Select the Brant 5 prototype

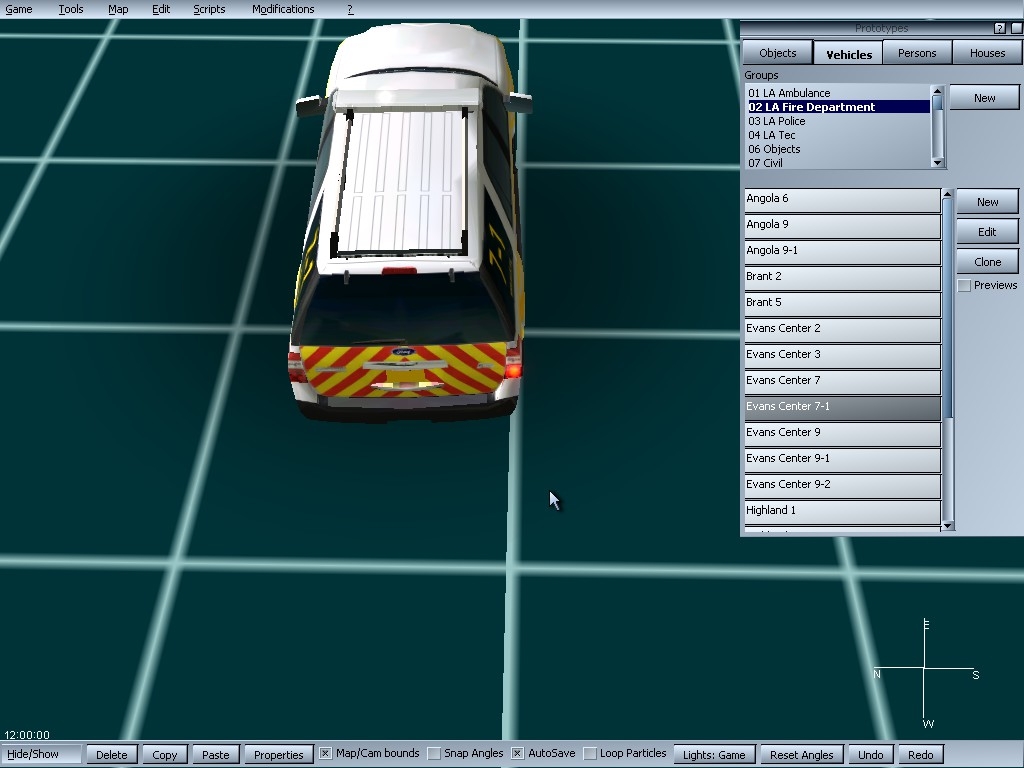click(x=842, y=304)
